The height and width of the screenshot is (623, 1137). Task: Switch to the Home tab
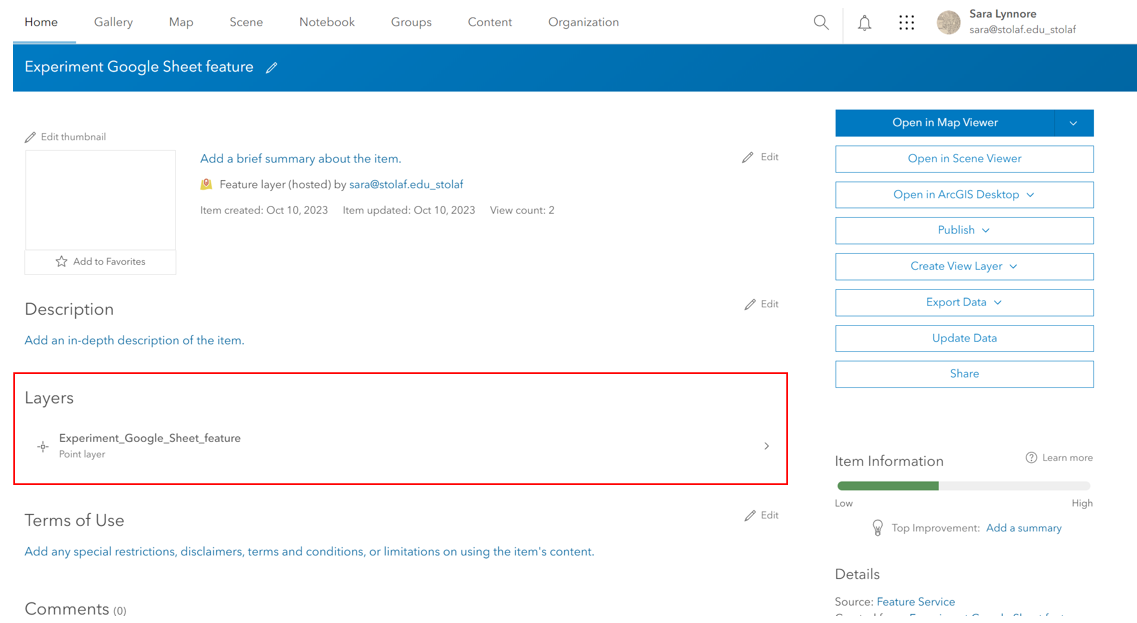tap(41, 22)
